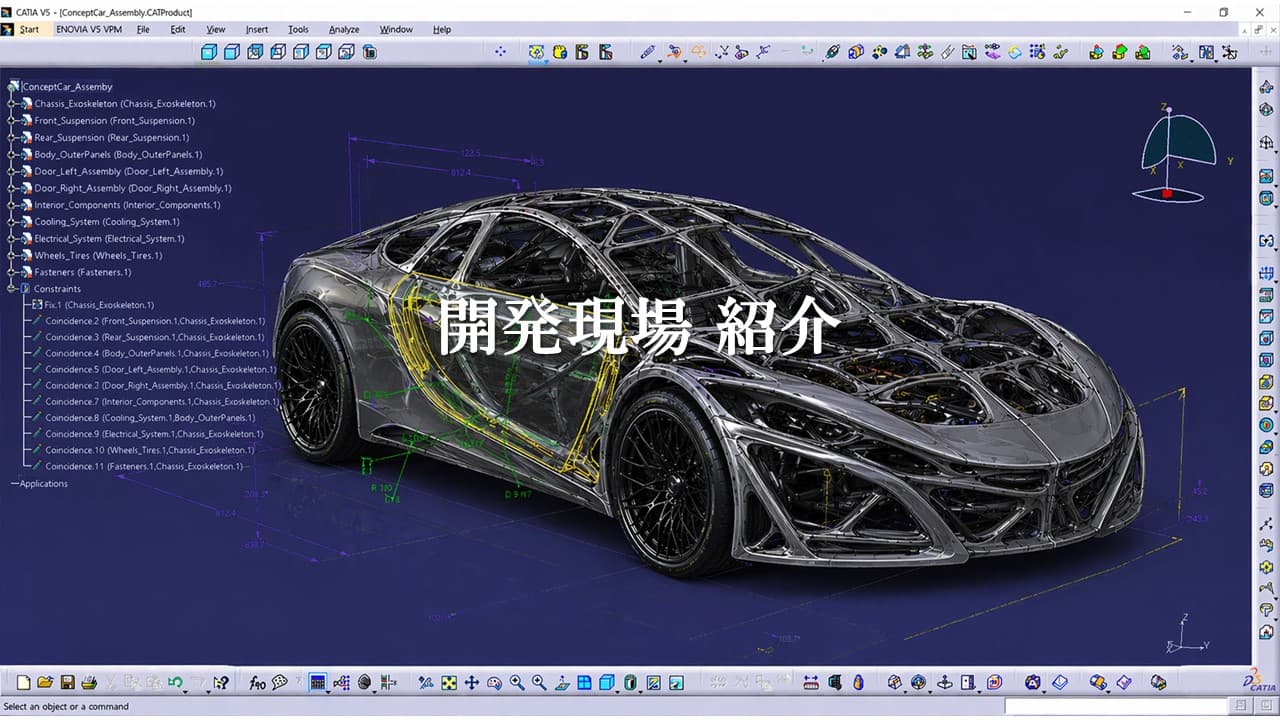Viewport: 1280px width, 720px height.
Task: Open ENOVIA V5 VPM menu
Action: (x=89, y=29)
